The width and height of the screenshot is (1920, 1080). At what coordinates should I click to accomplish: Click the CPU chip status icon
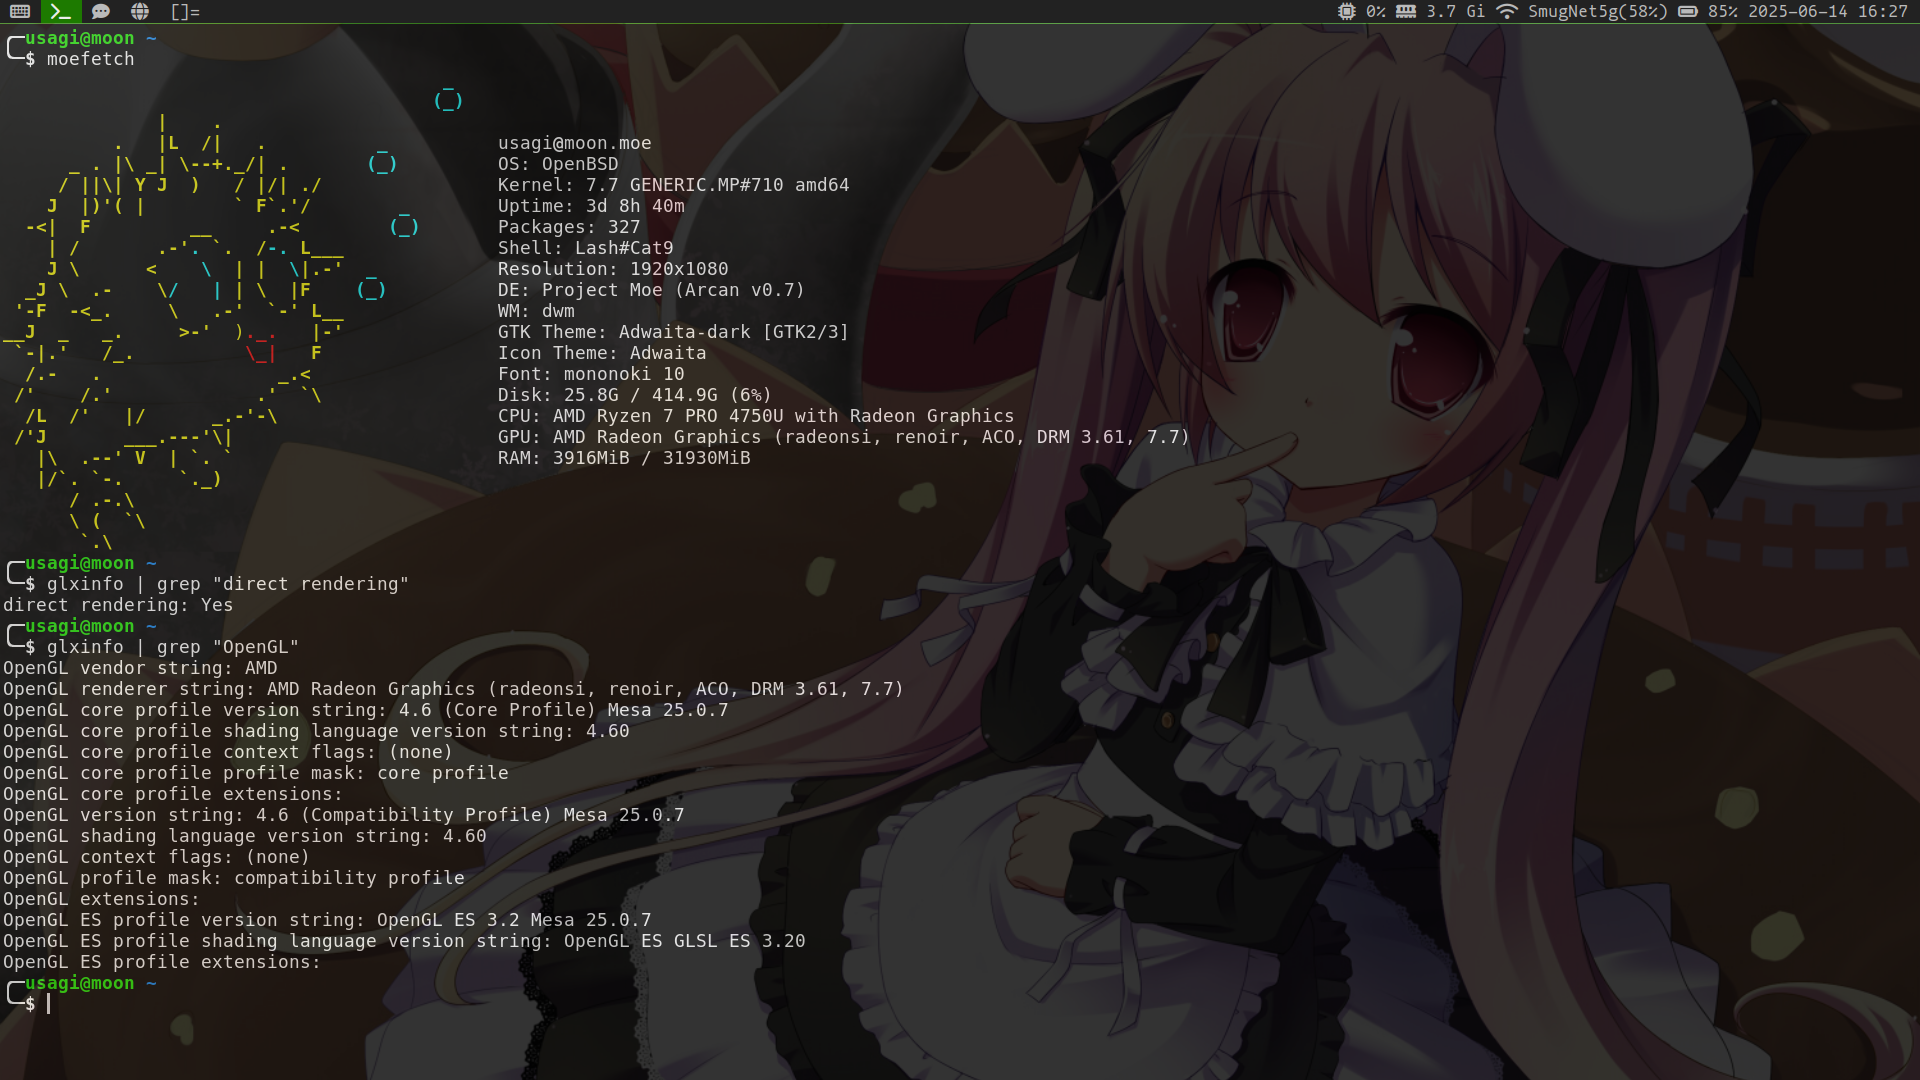pos(1347,12)
